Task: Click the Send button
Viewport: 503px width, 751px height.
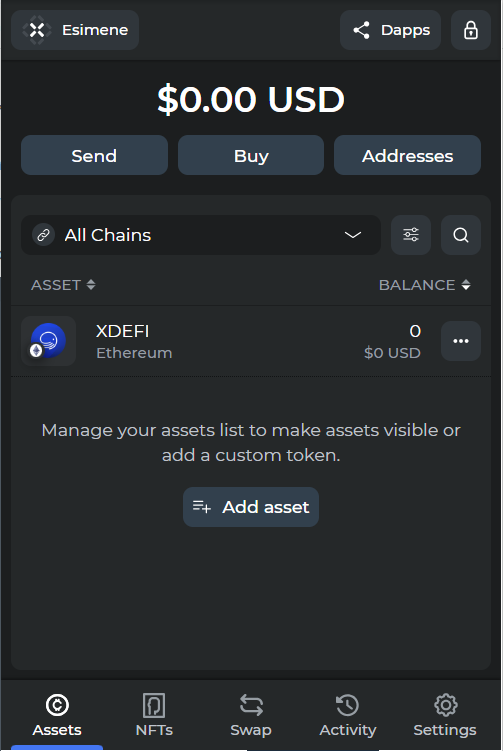Action: pyautogui.click(x=94, y=155)
